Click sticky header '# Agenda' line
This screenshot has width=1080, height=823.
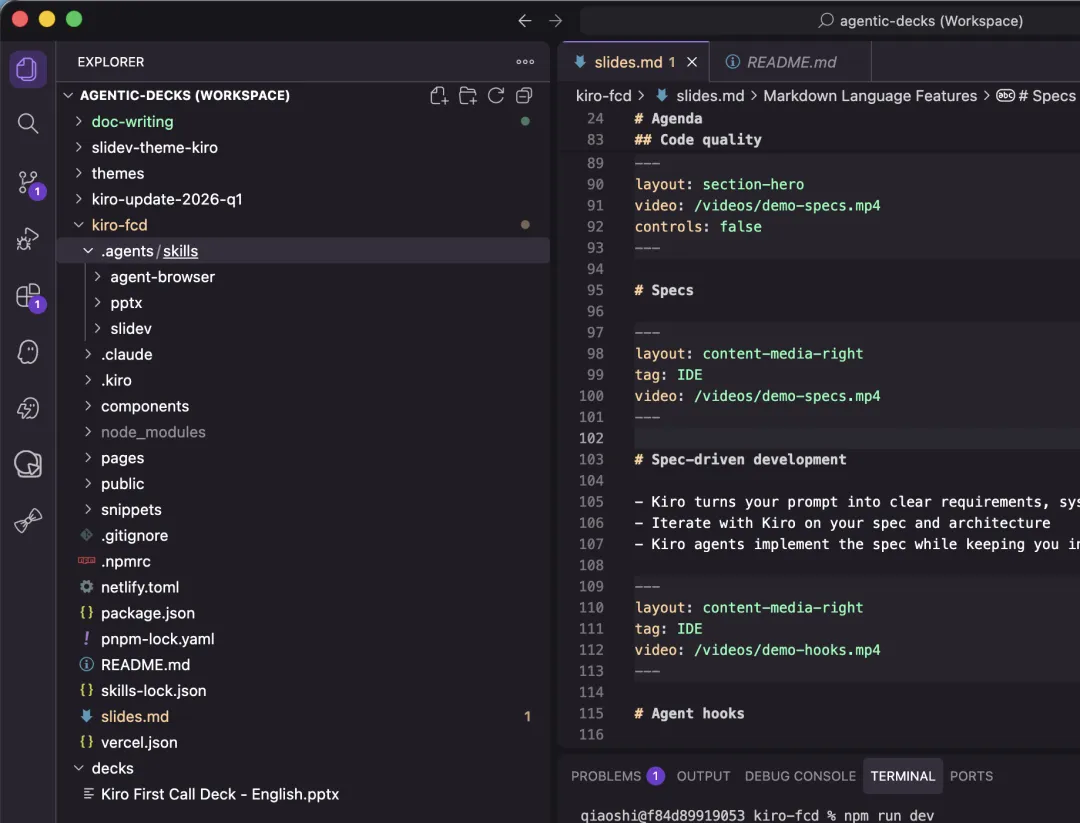(x=668, y=118)
